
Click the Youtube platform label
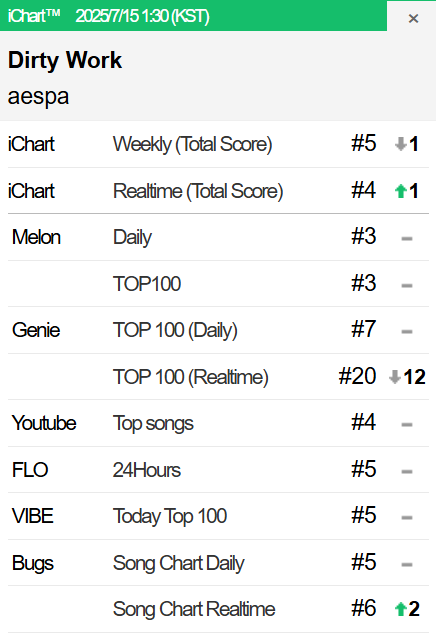(44, 423)
